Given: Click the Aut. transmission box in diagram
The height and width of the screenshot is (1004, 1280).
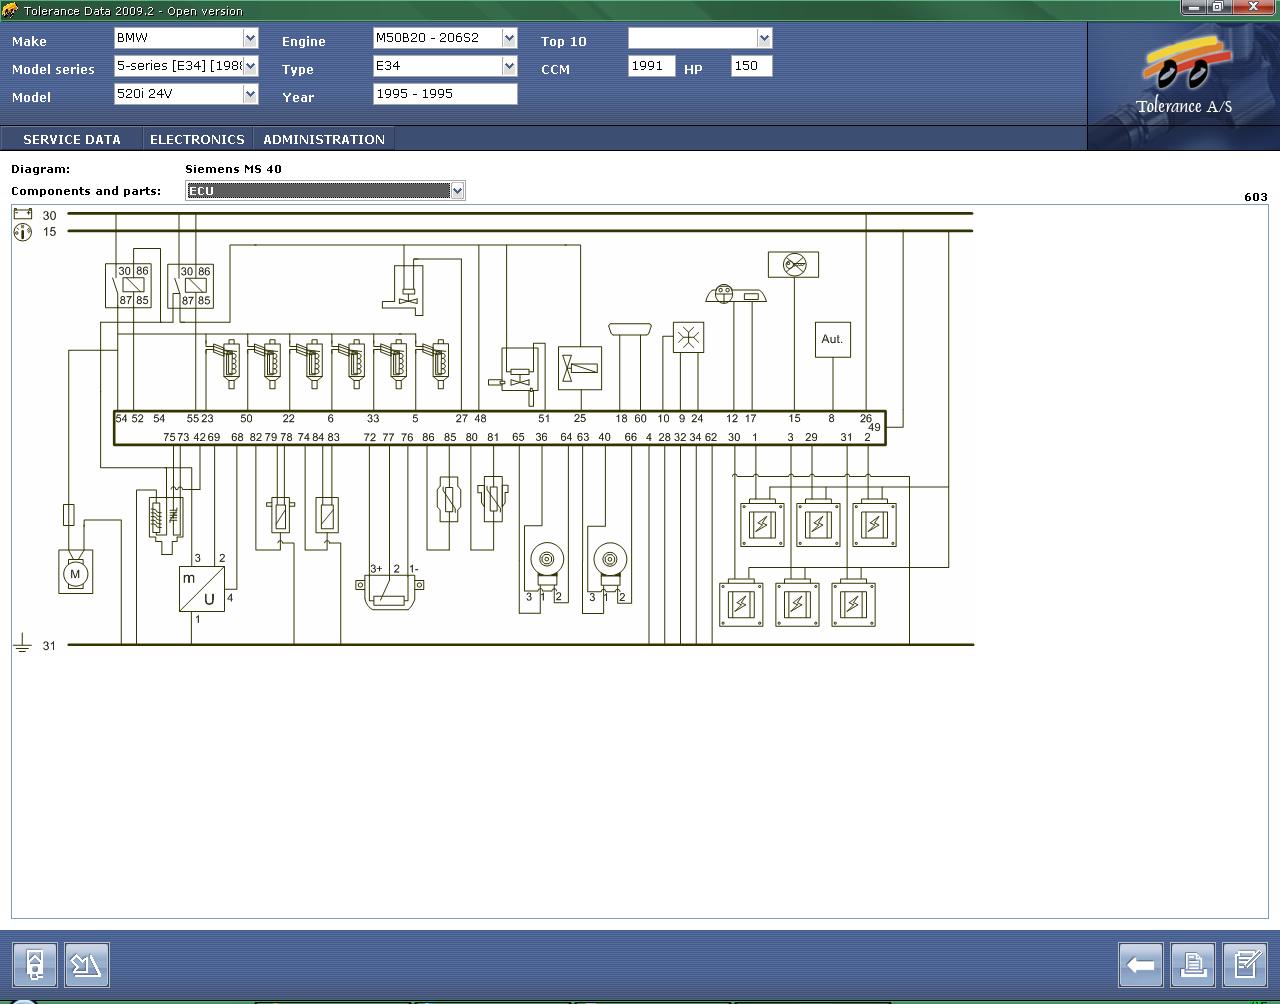Looking at the screenshot, I should click(832, 339).
